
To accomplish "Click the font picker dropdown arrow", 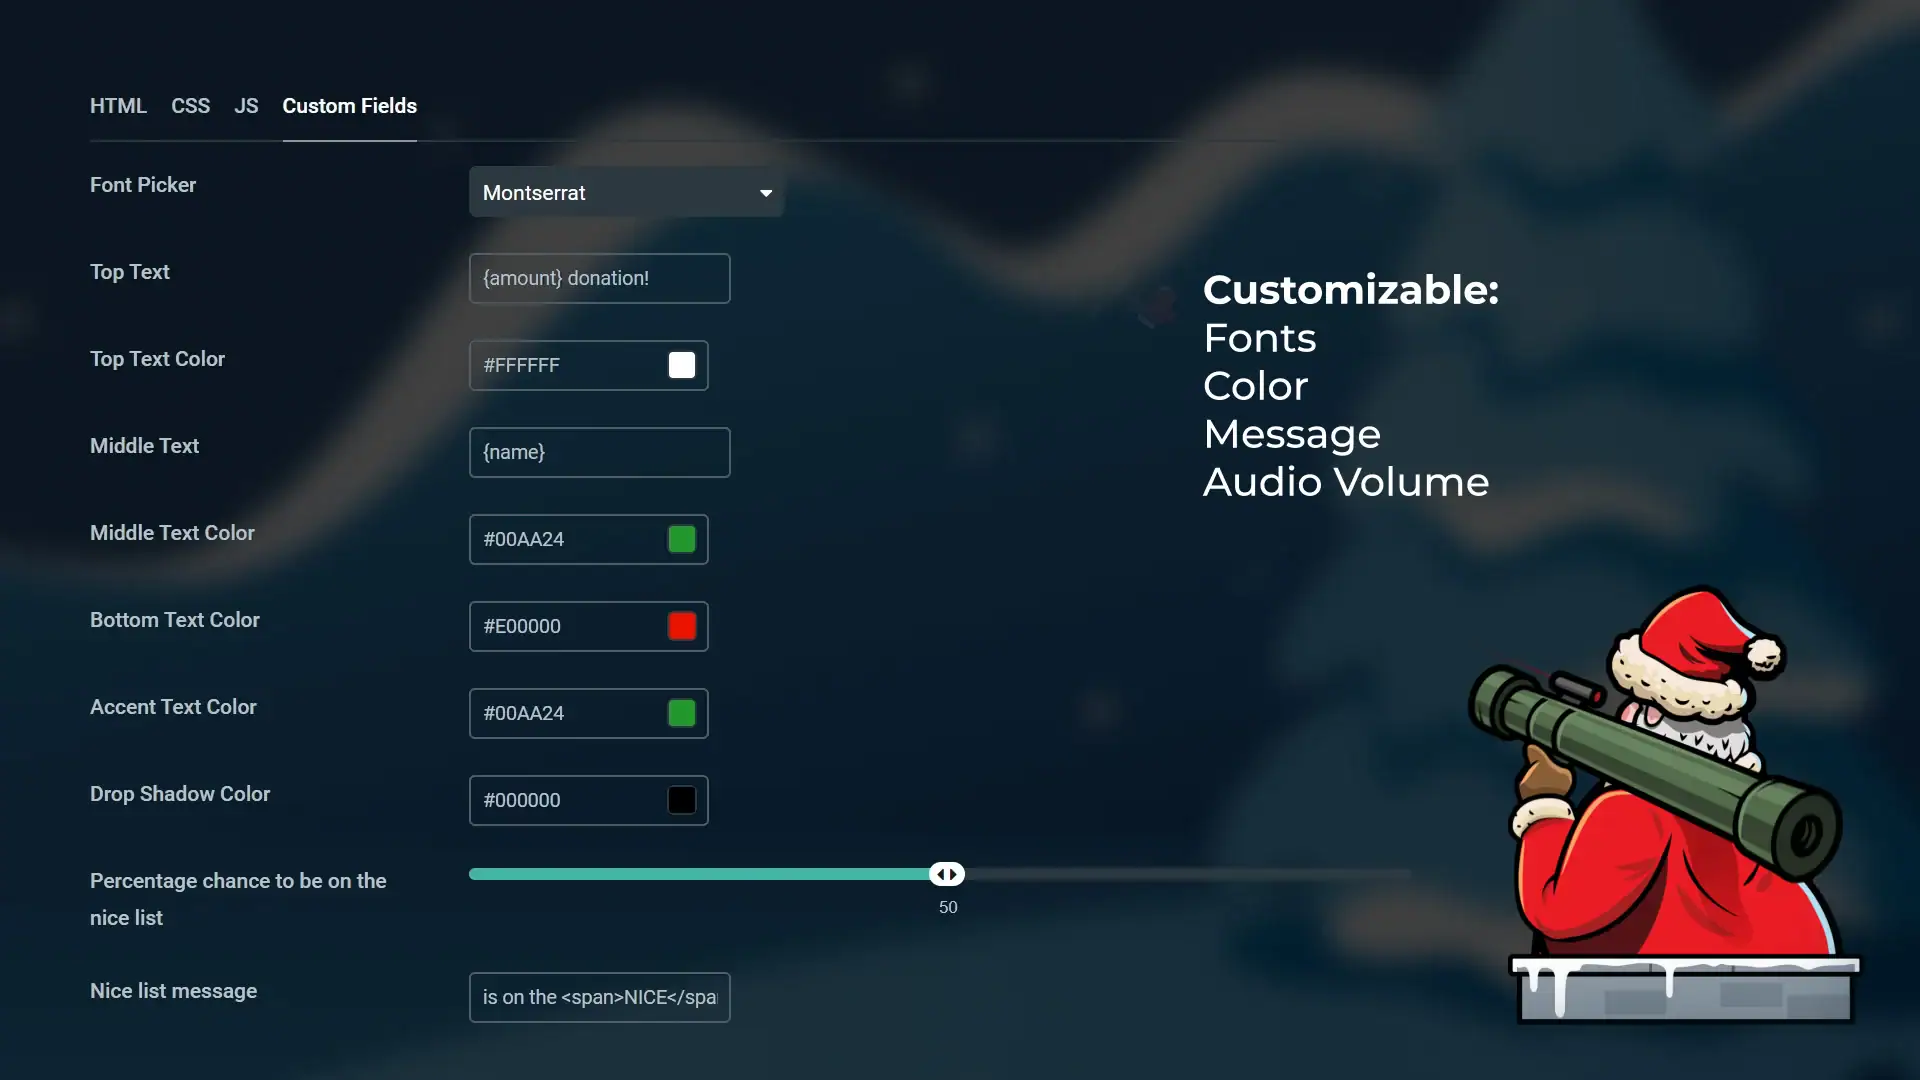I will (x=766, y=193).
